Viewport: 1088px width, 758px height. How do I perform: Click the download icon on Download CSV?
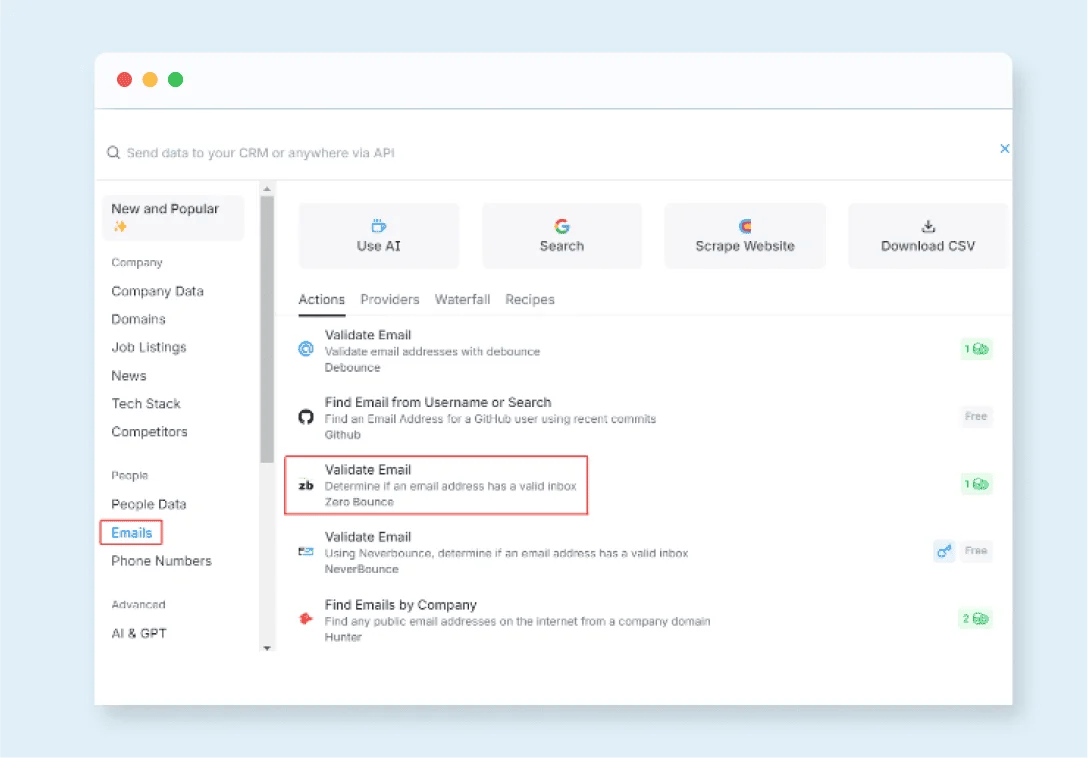pyautogui.click(x=927, y=227)
